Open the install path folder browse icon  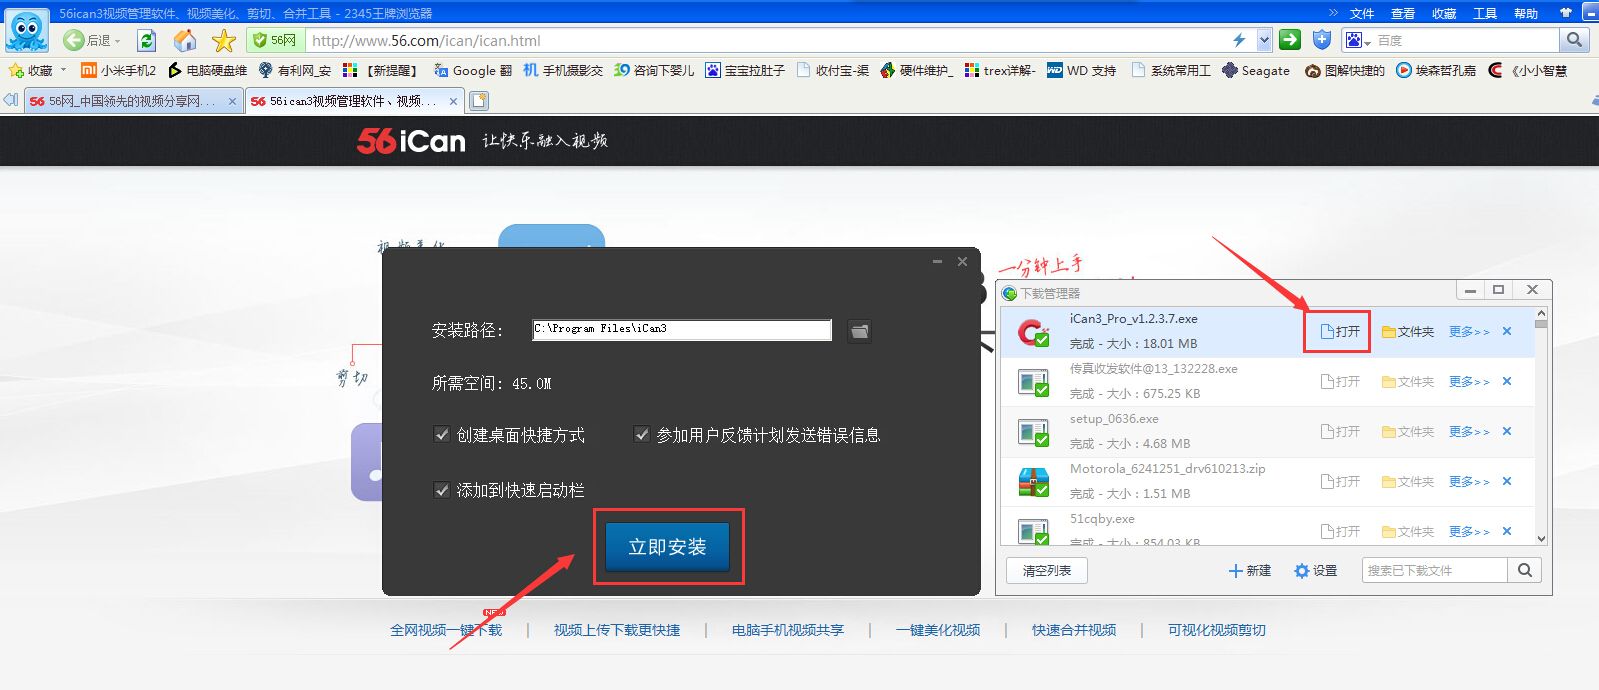(859, 330)
